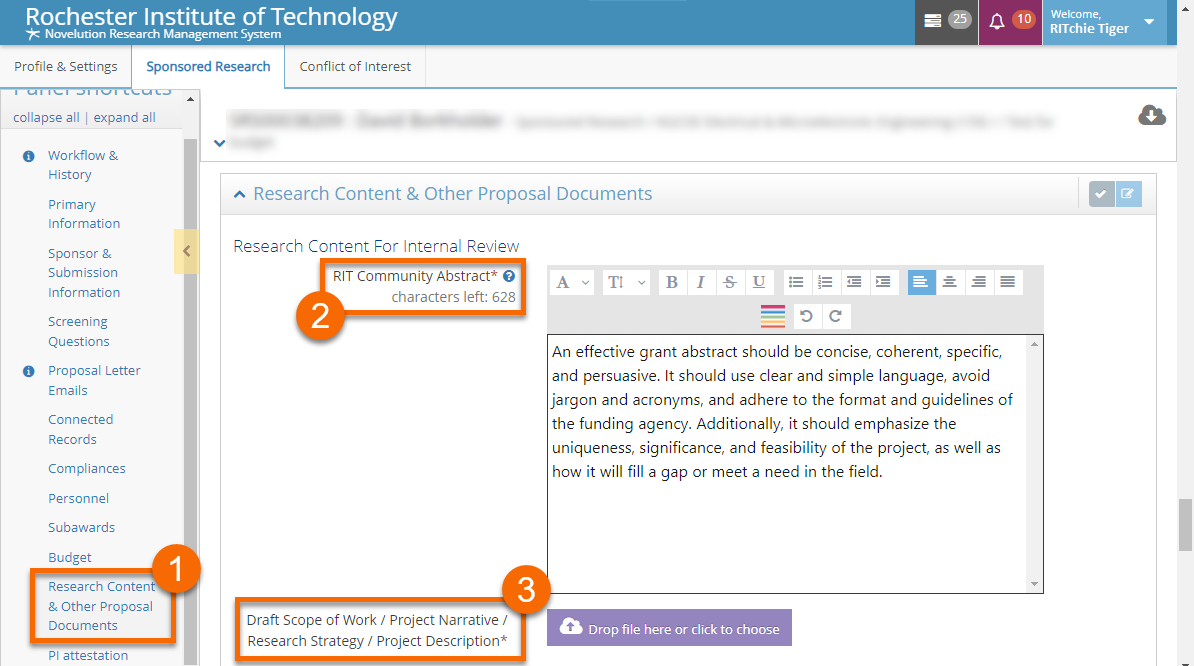1194x666 pixels.
Task: Open the rainbow text color picker
Action: (x=772, y=317)
